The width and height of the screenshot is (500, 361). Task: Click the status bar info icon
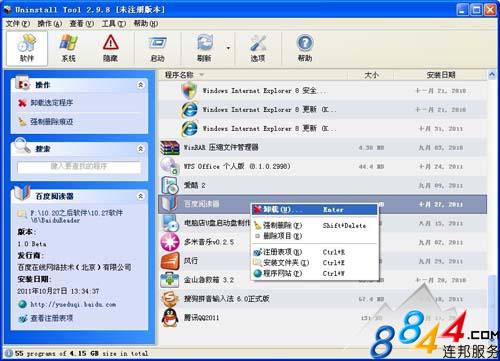[9, 353]
